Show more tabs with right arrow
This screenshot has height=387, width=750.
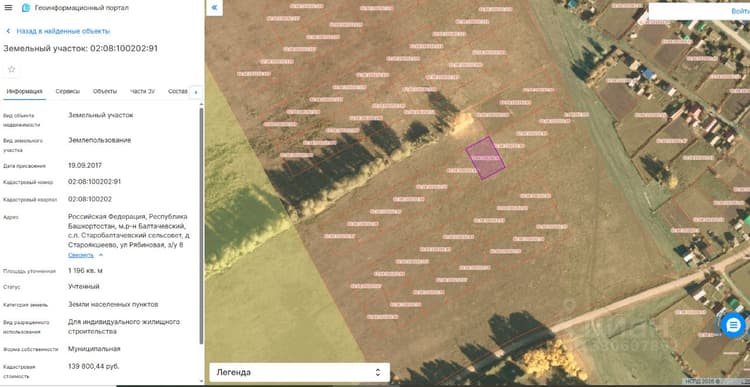(195, 92)
